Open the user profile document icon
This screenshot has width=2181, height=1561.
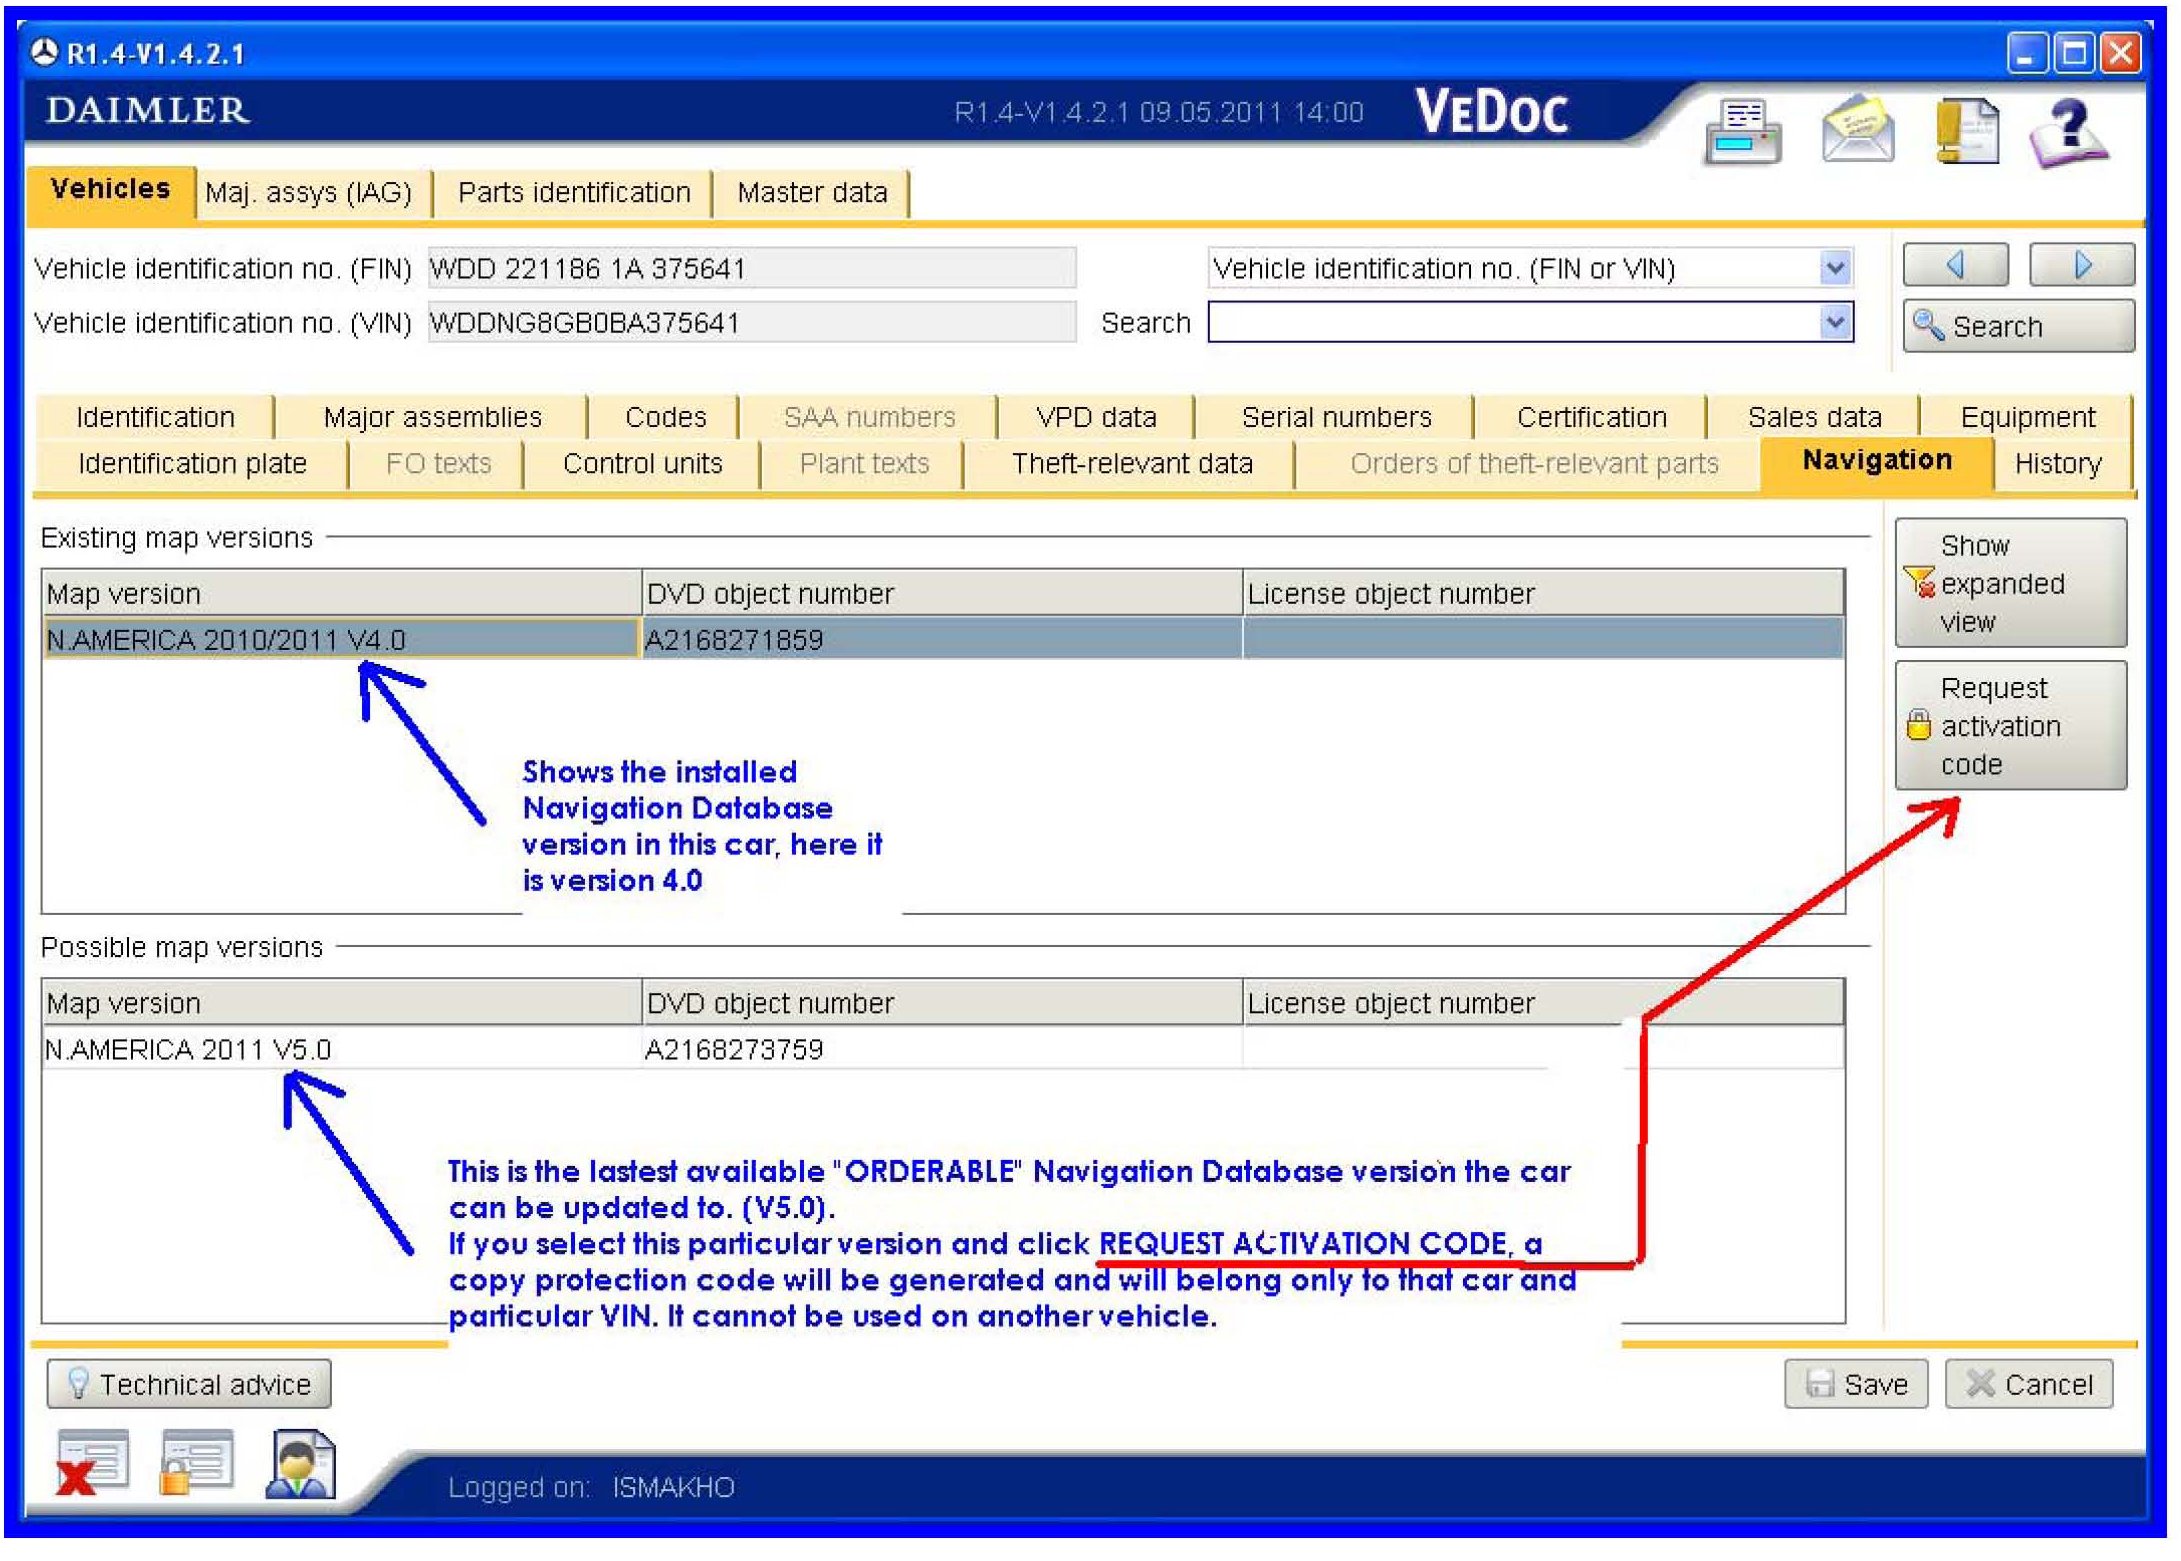[x=301, y=1464]
